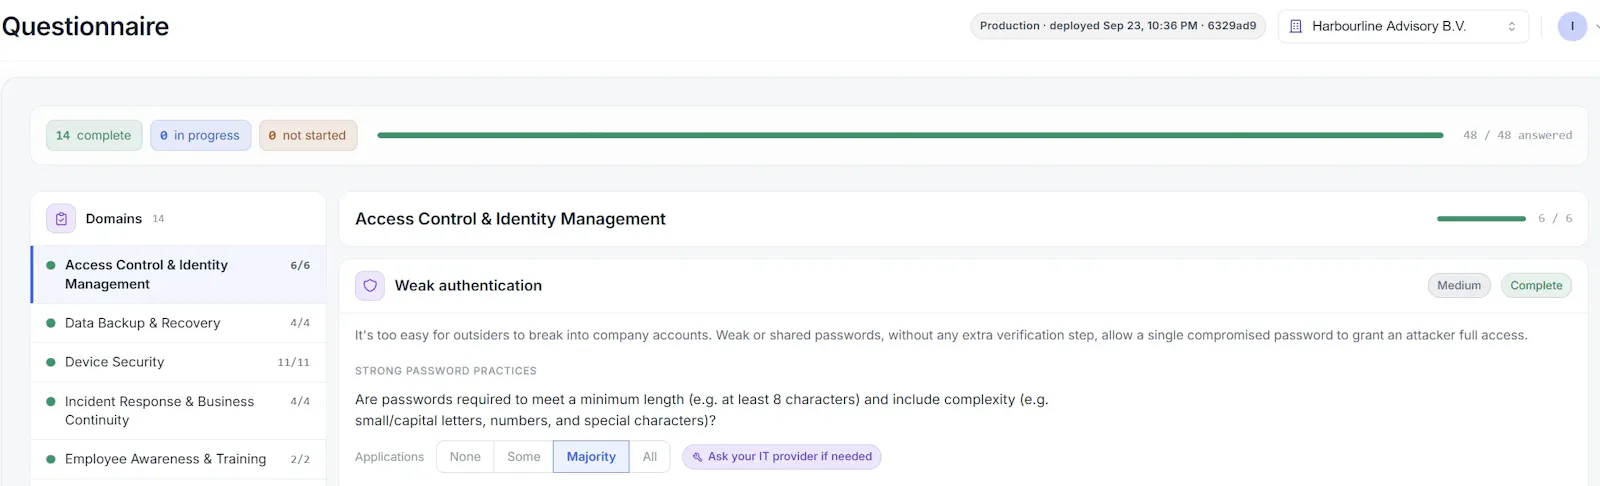The height and width of the screenshot is (486, 1600).
Task: Click the overall 48 answered progress bar
Action: (910, 135)
